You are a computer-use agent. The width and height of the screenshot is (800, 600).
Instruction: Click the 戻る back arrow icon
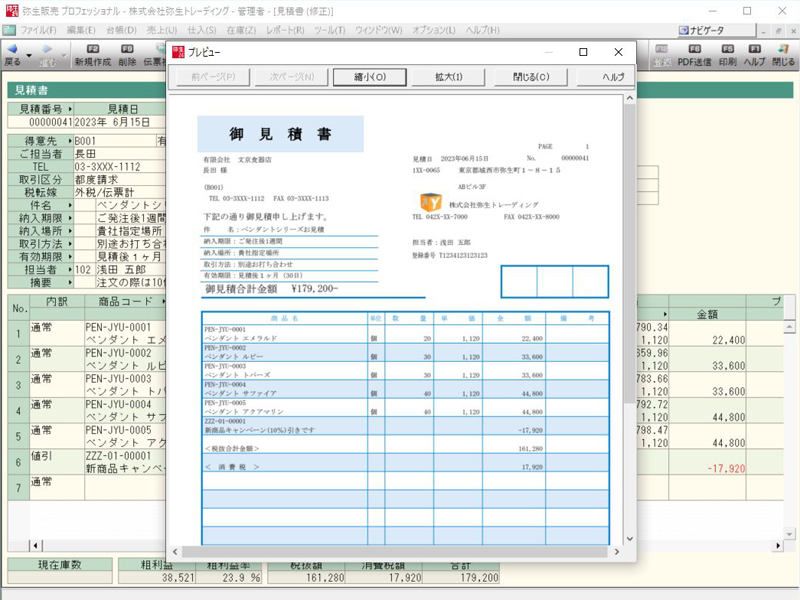tap(12, 49)
